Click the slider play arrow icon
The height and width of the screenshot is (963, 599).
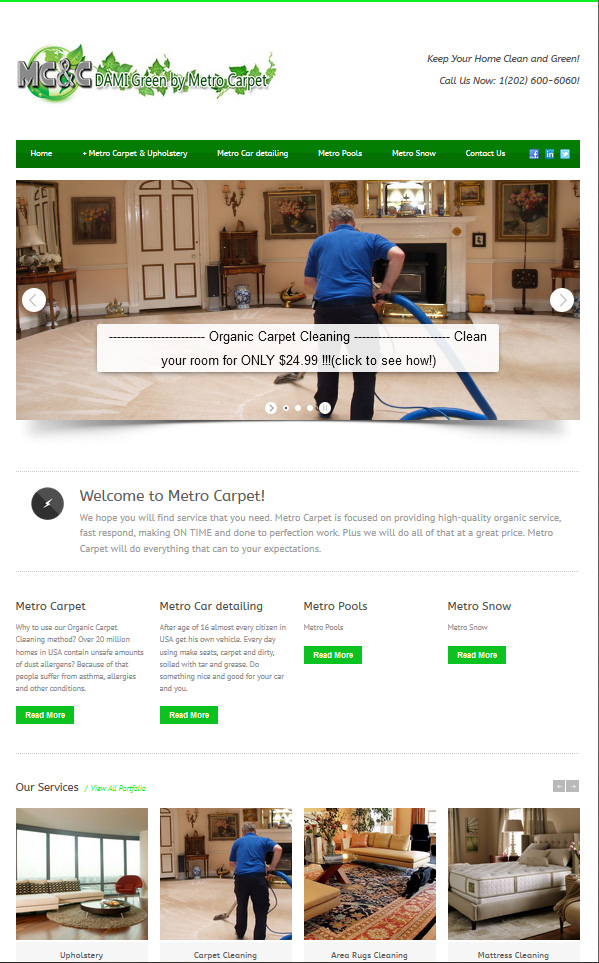pyautogui.click(x=271, y=408)
